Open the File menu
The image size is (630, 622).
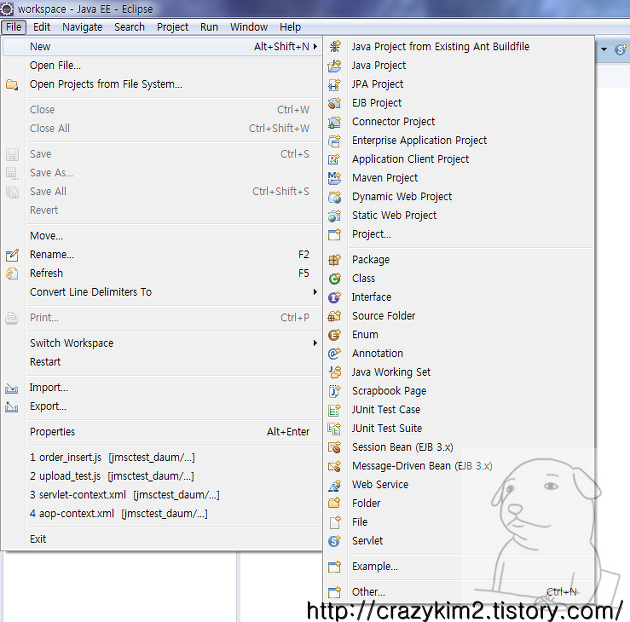(x=14, y=27)
